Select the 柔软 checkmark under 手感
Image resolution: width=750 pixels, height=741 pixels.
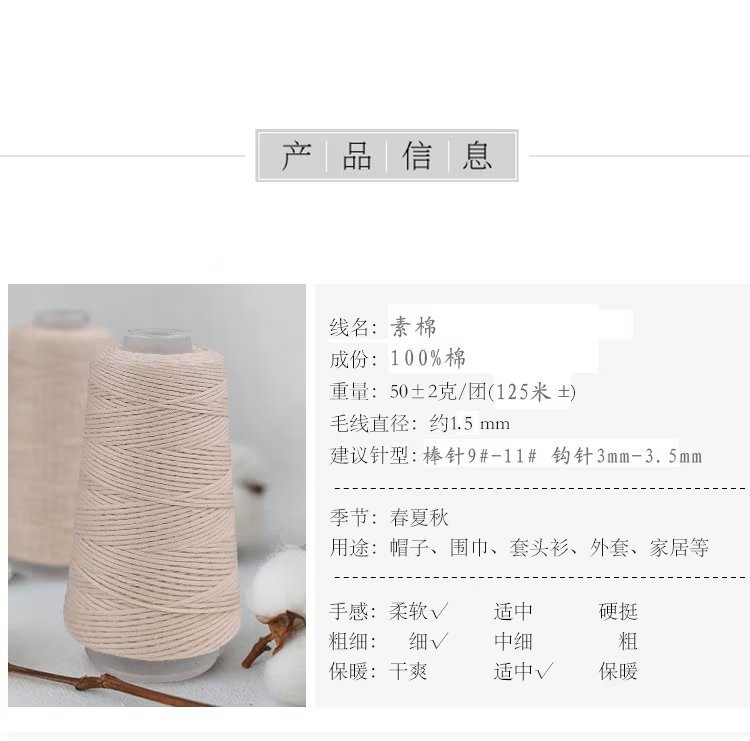coord(419,611)
